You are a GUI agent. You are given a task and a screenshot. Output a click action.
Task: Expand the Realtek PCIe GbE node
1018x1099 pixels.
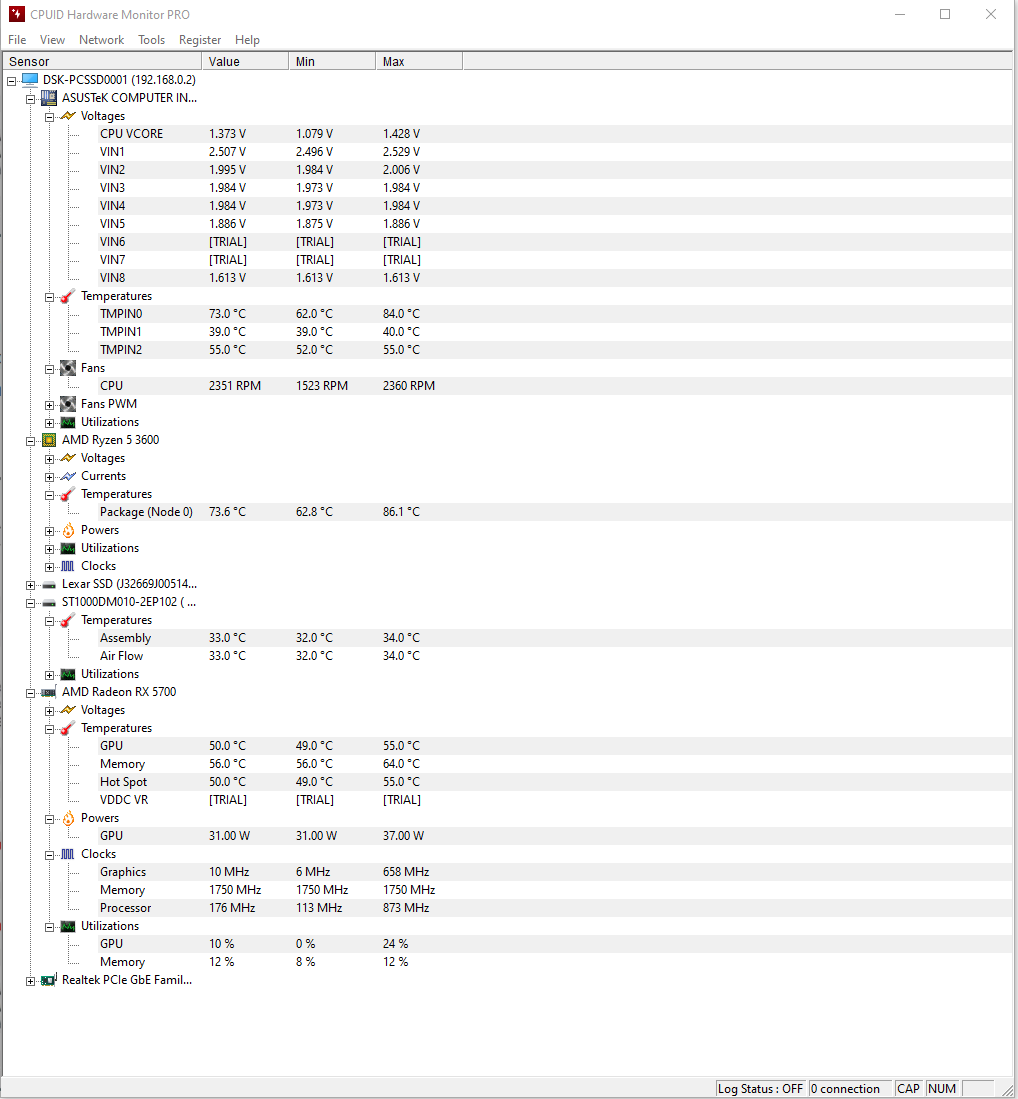30,981
